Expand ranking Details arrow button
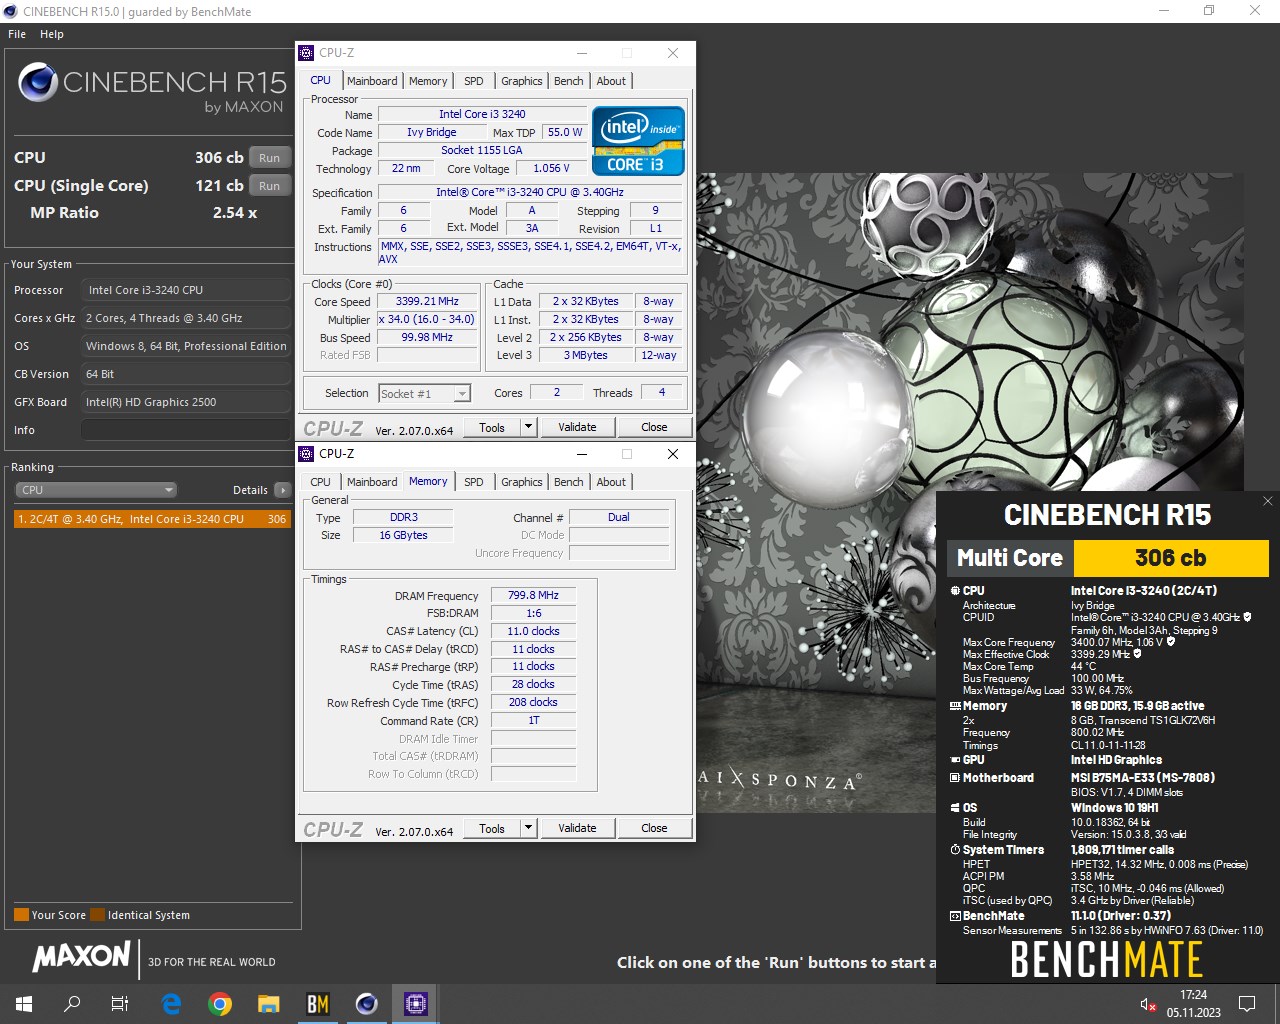 coord(283,490)
